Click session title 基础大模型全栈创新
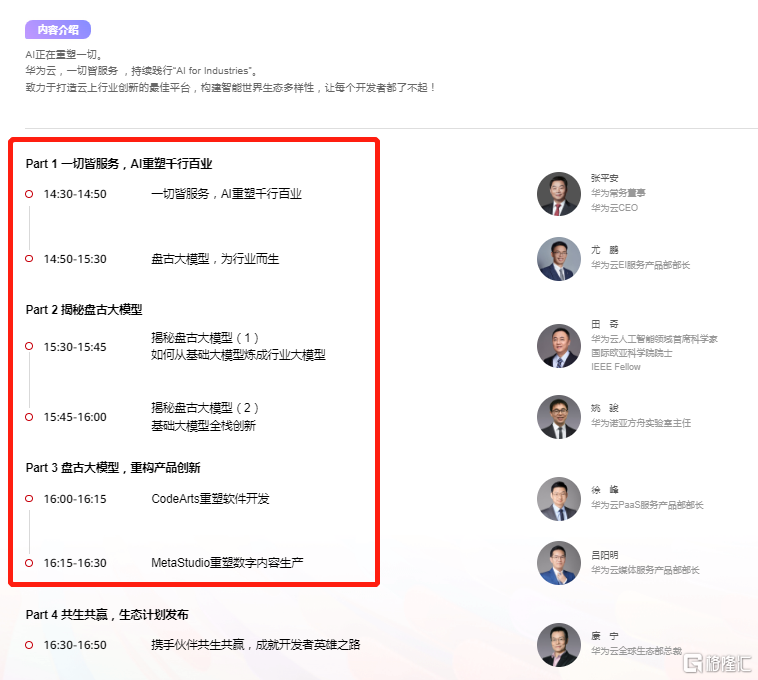This screenshot has width=758, height=680. pos(204,426)
